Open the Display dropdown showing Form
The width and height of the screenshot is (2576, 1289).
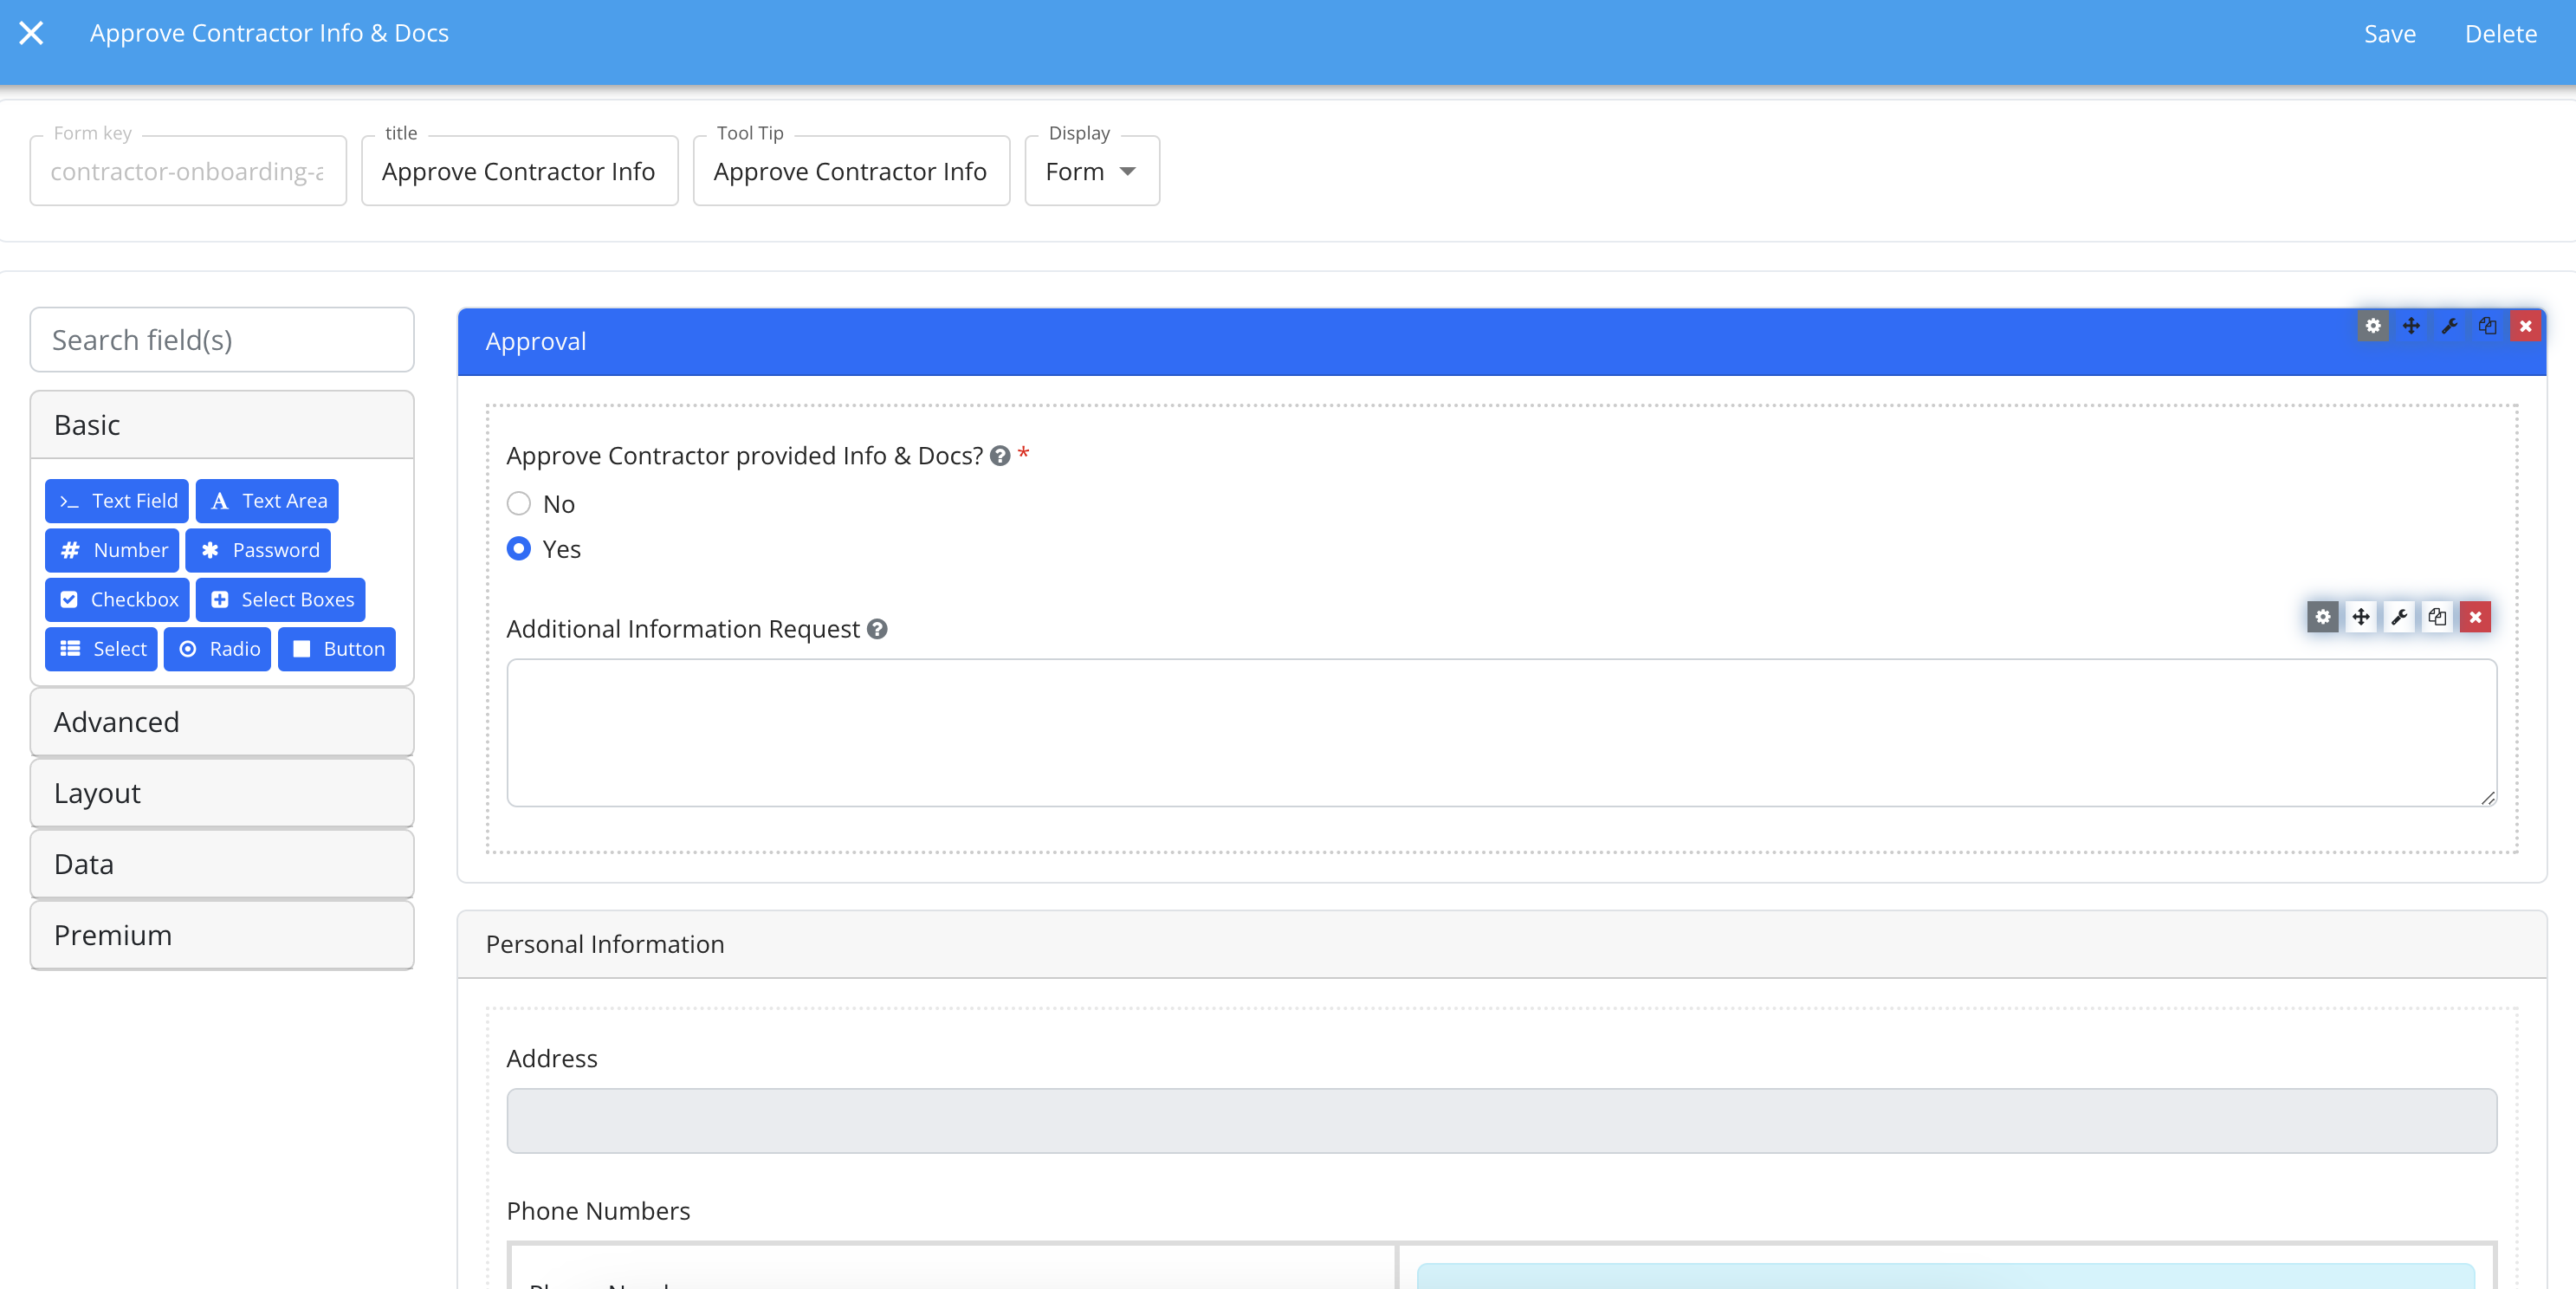coord(1091,170)
